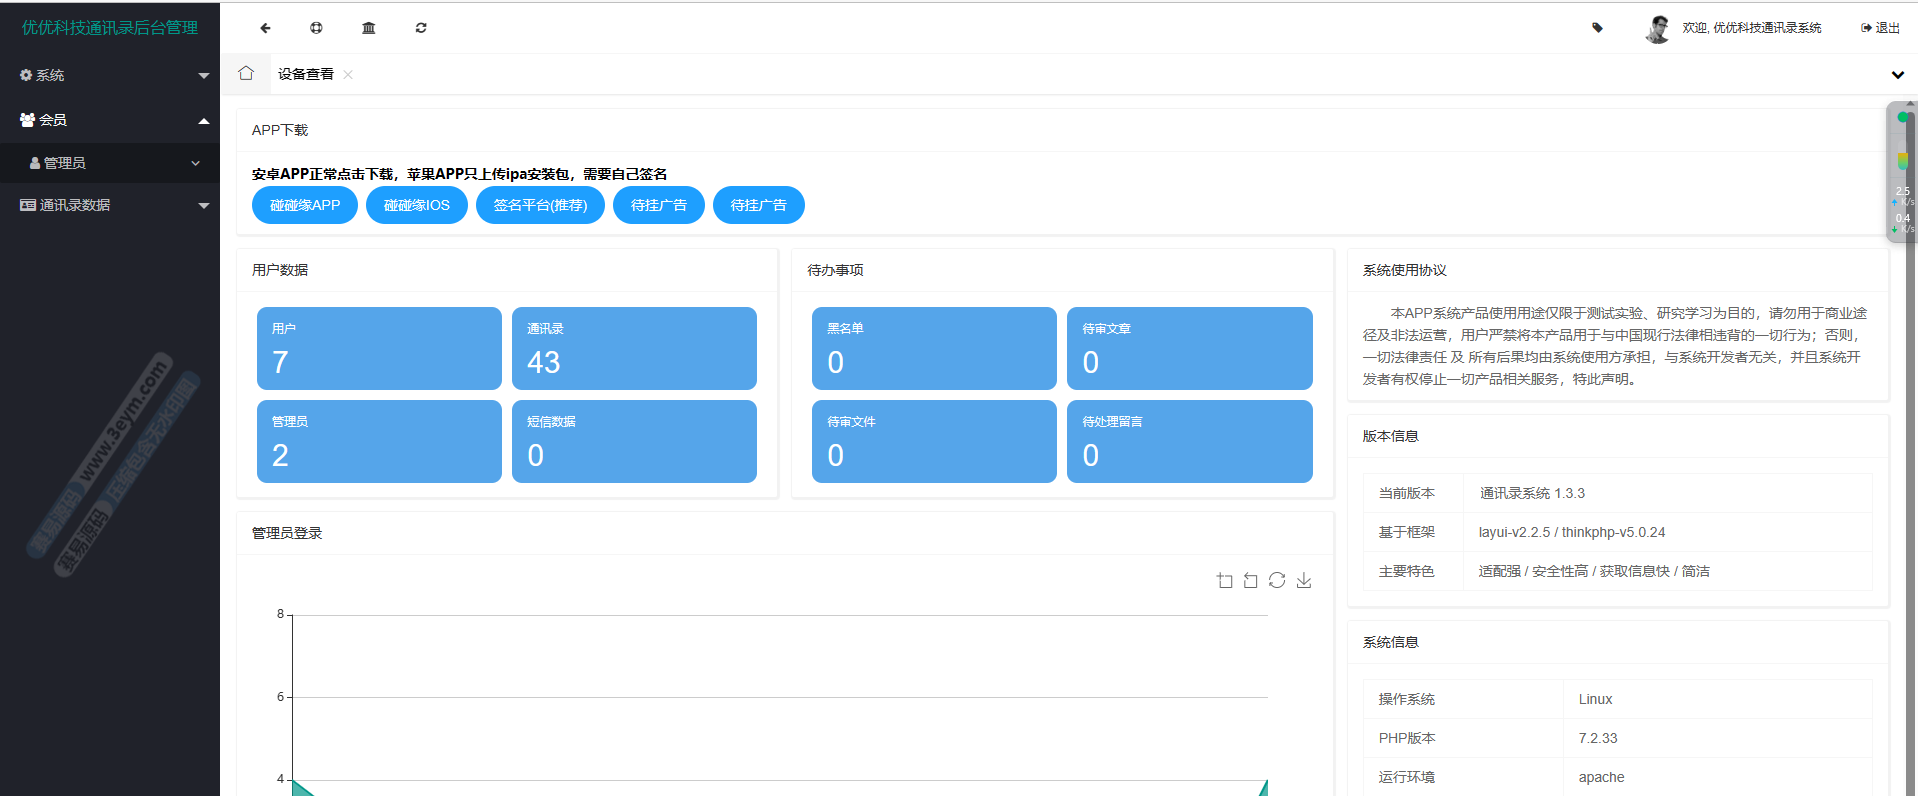Click the 碰碰缘APP download button
The height and width of the screenshot is (796, 1918).
tap(305, 205)
